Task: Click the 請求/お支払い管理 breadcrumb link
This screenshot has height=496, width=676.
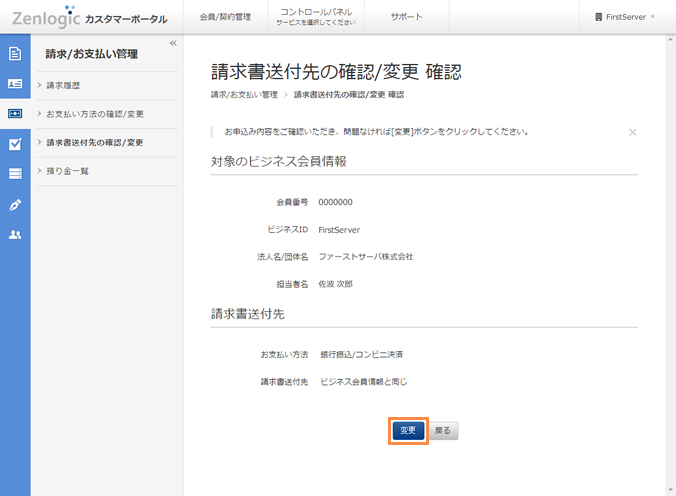Action: [x=244, y=95]
